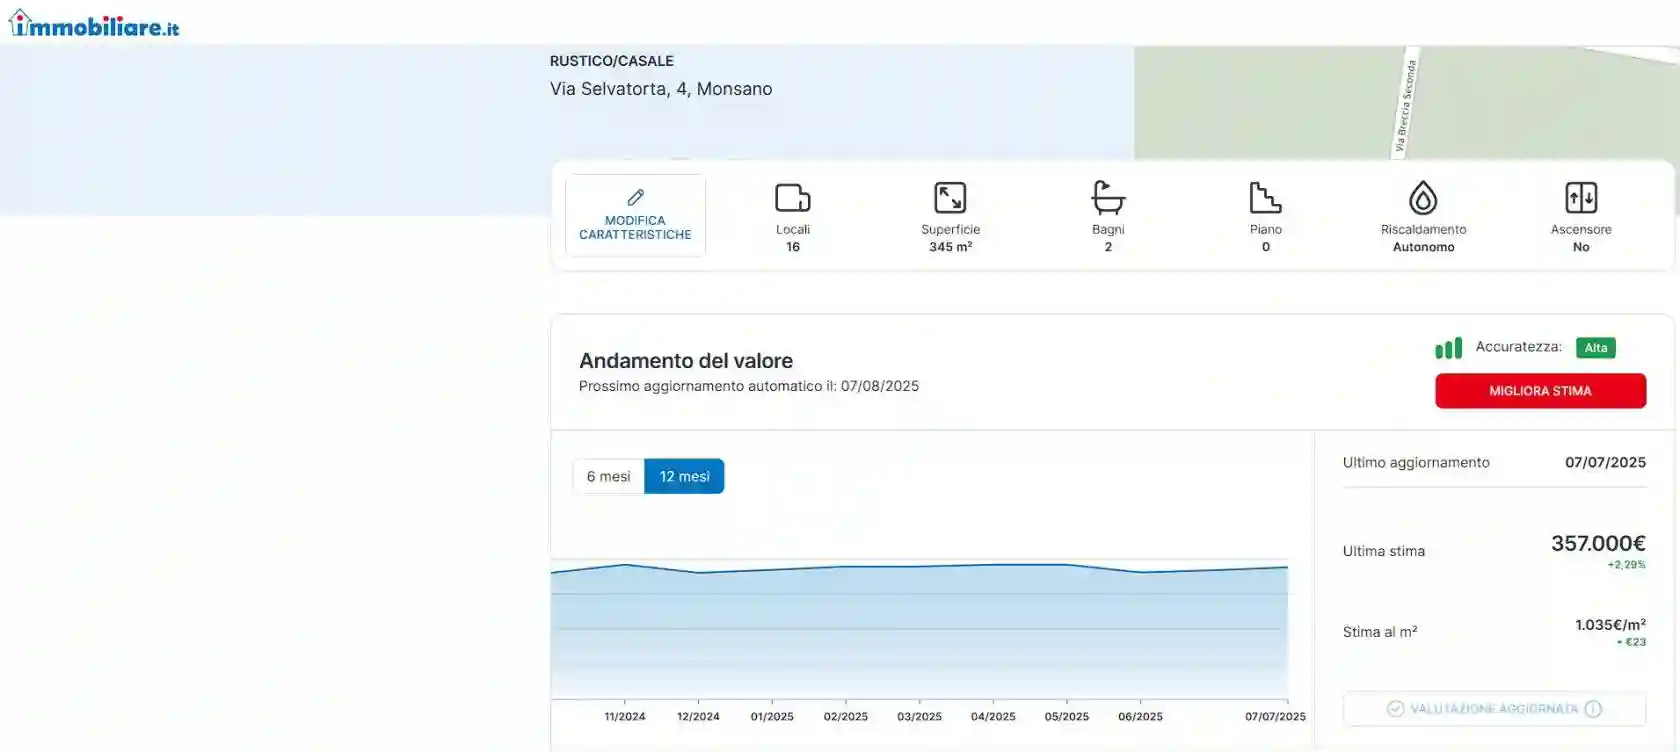Click the 357.000€ latest estimate value

coord(1598,543)
